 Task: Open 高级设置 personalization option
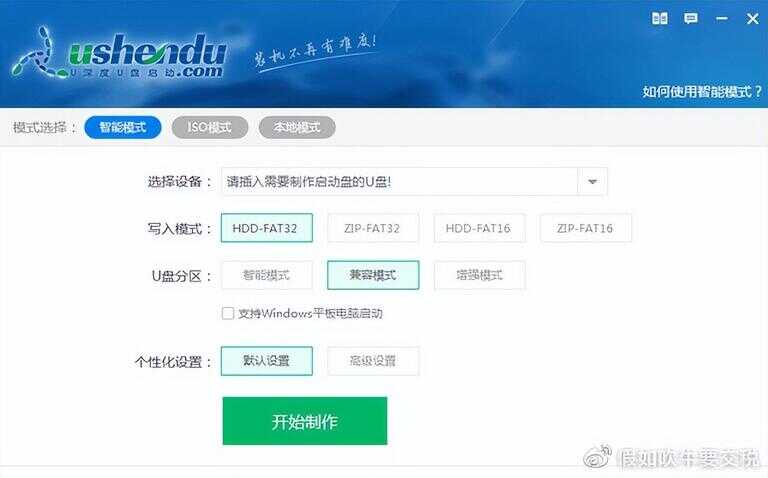(373, 361)
